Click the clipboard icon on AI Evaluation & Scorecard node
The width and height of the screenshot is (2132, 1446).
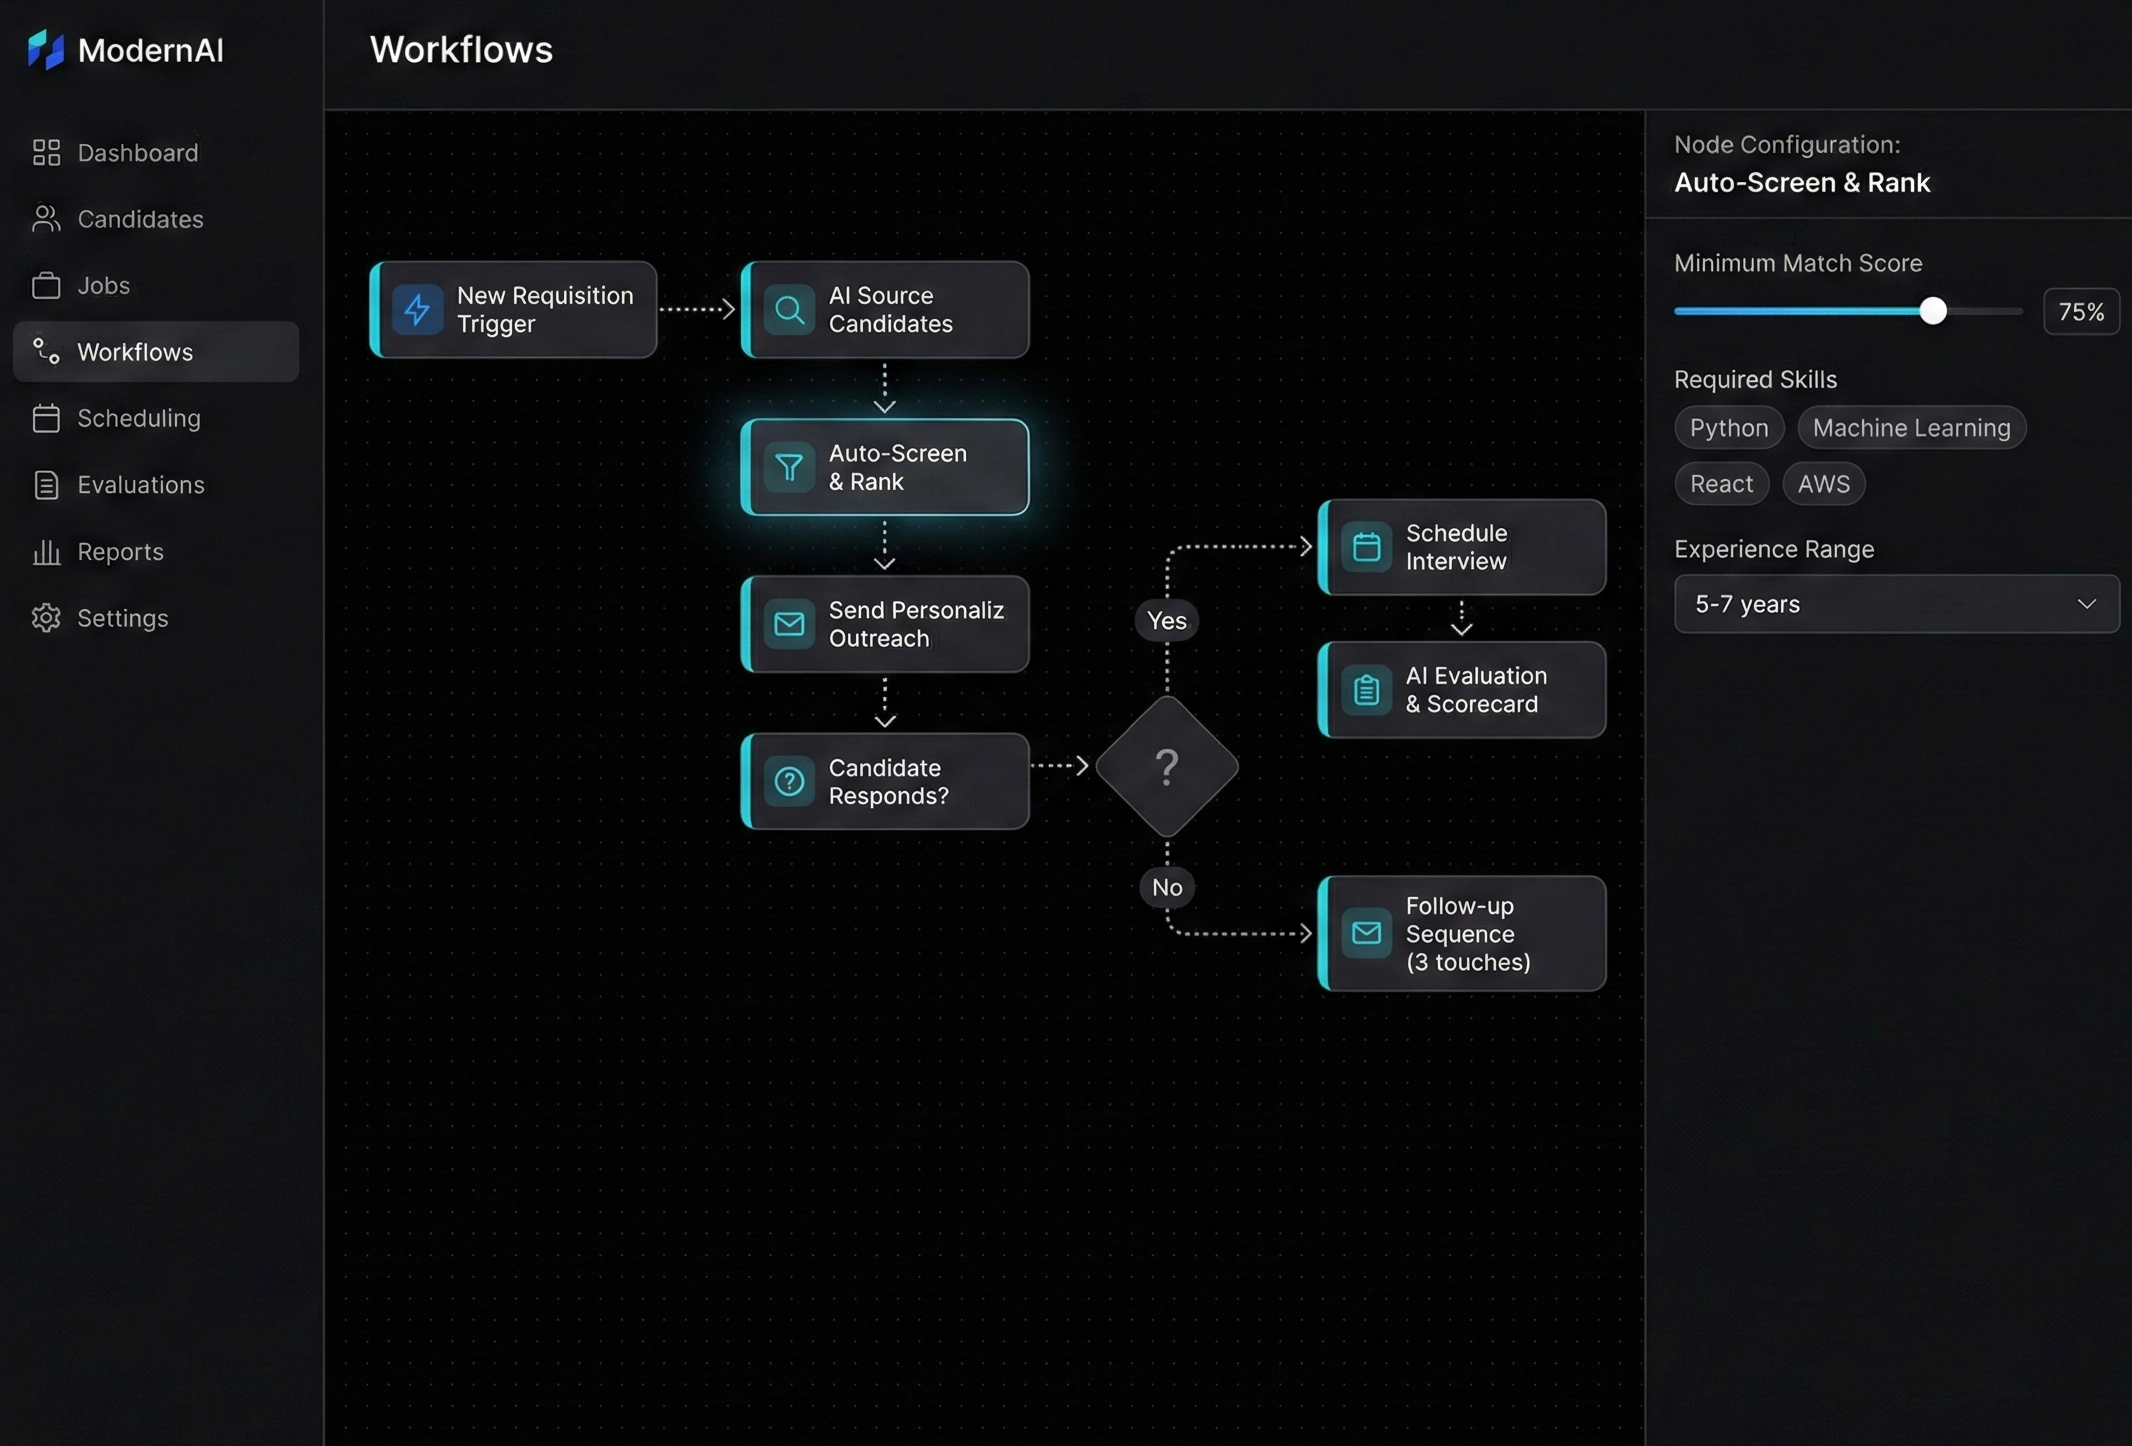1367,689
